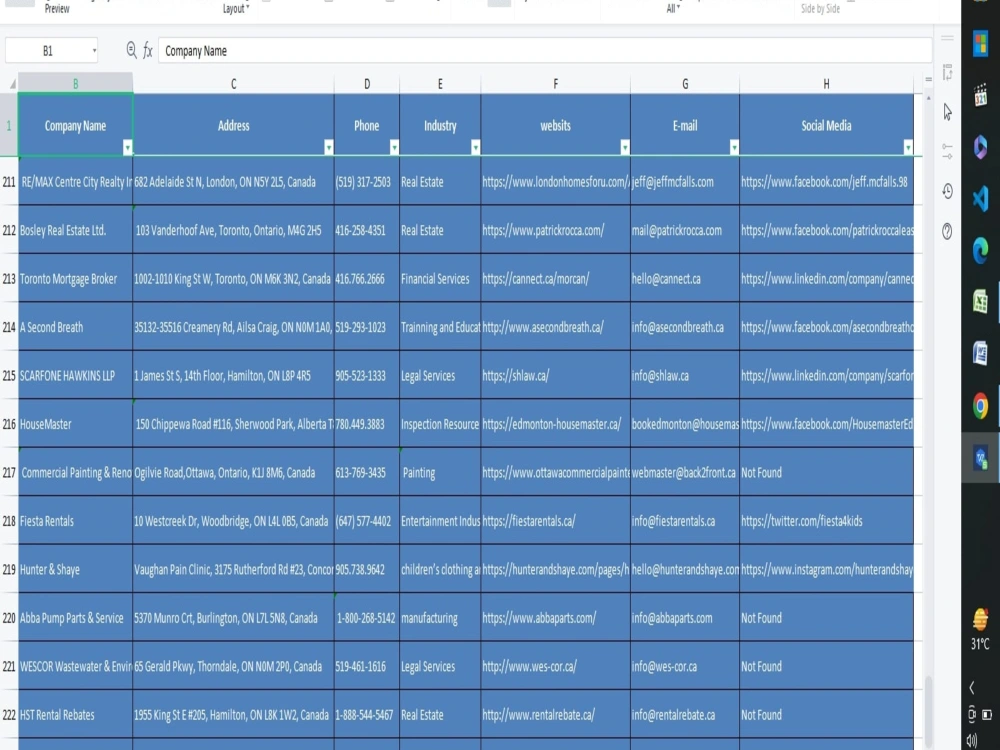Select the 'Painting' industry cell
1000x750 pixels.
[x=440, y=473]
